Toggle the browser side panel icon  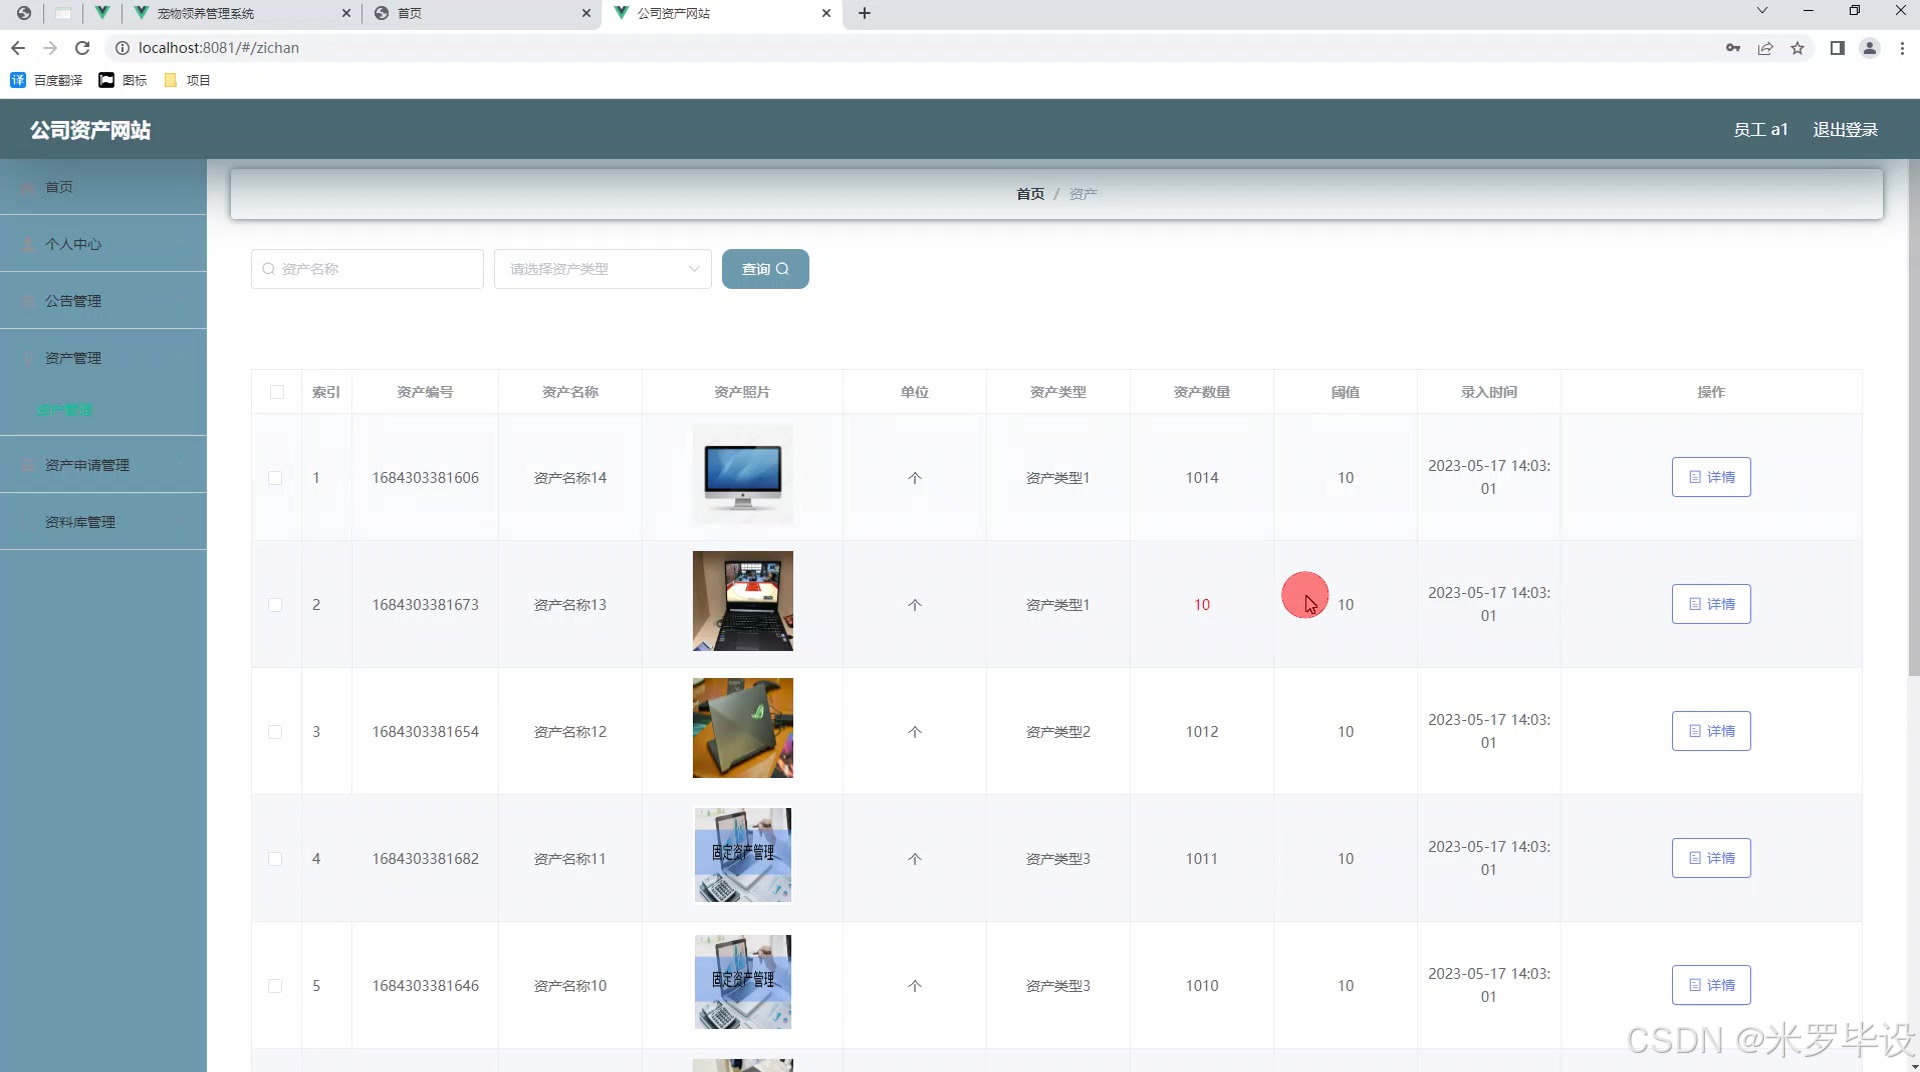(1837, 48)
